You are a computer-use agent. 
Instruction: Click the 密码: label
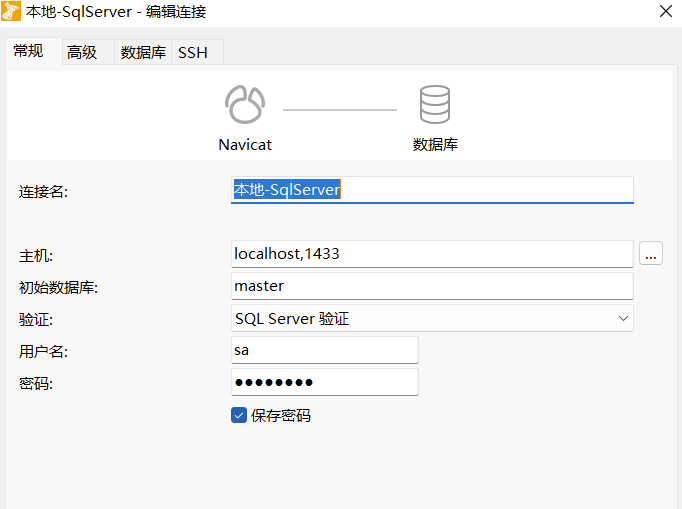point(36,384)
